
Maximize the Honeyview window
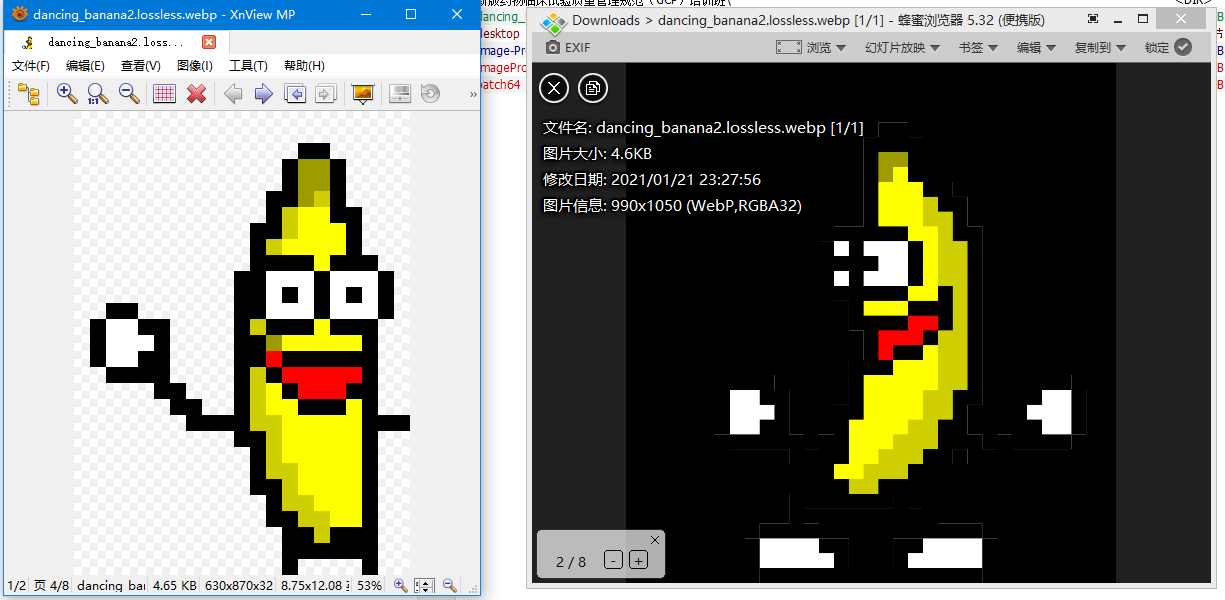[1142, 19]
